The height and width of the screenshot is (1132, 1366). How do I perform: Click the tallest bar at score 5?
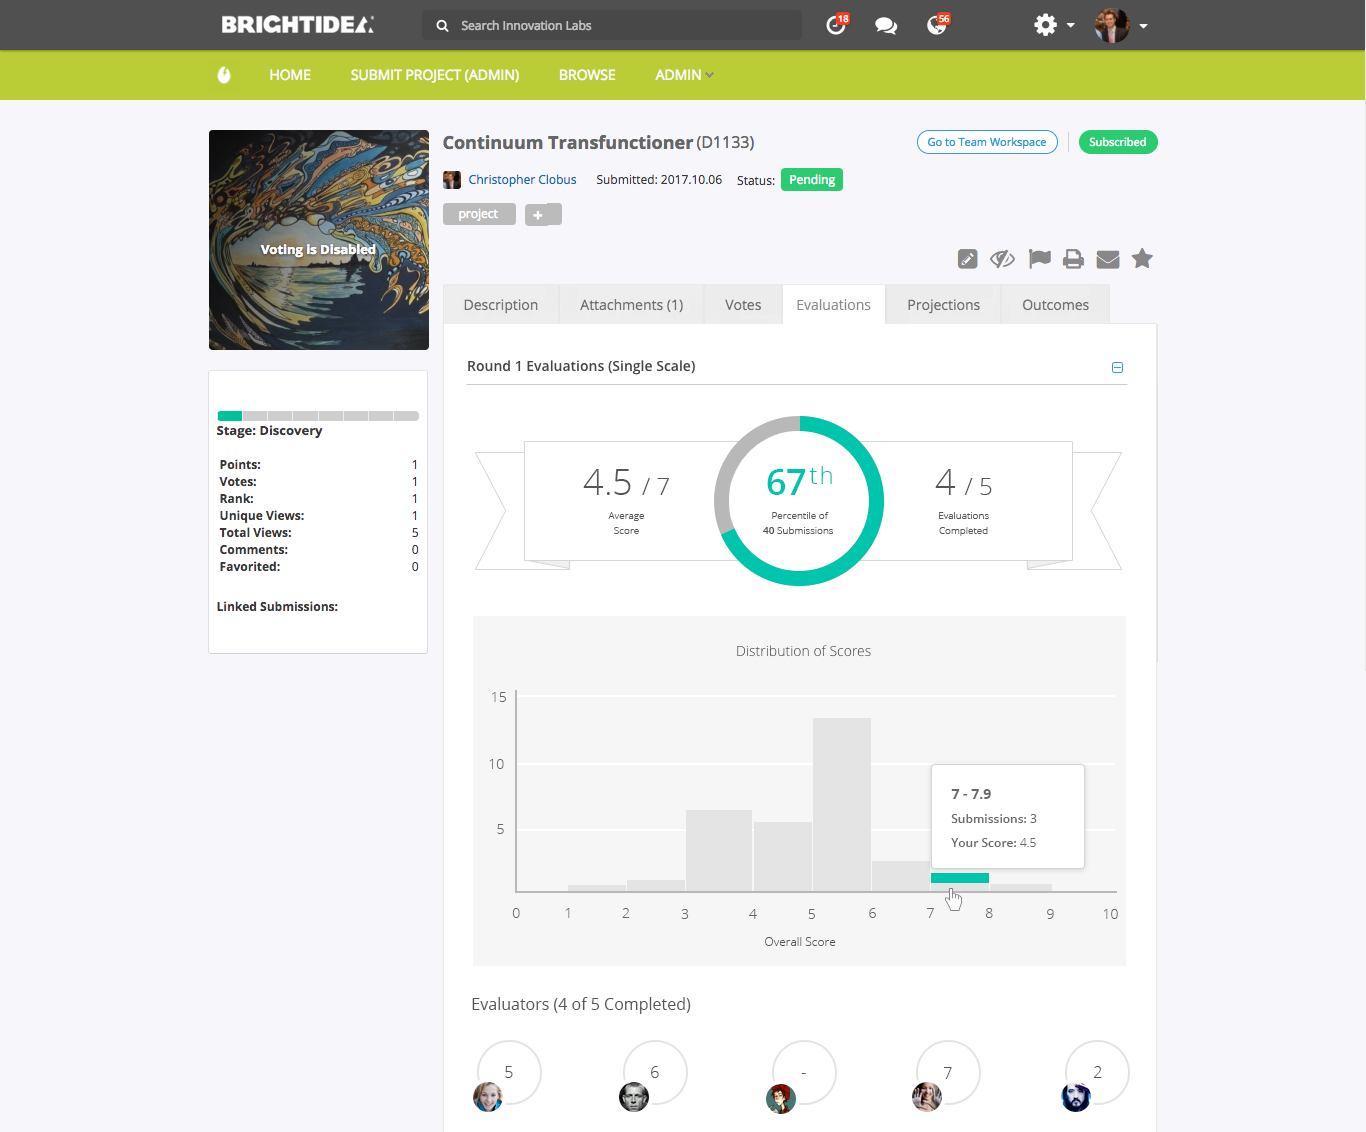click(842, 804)
